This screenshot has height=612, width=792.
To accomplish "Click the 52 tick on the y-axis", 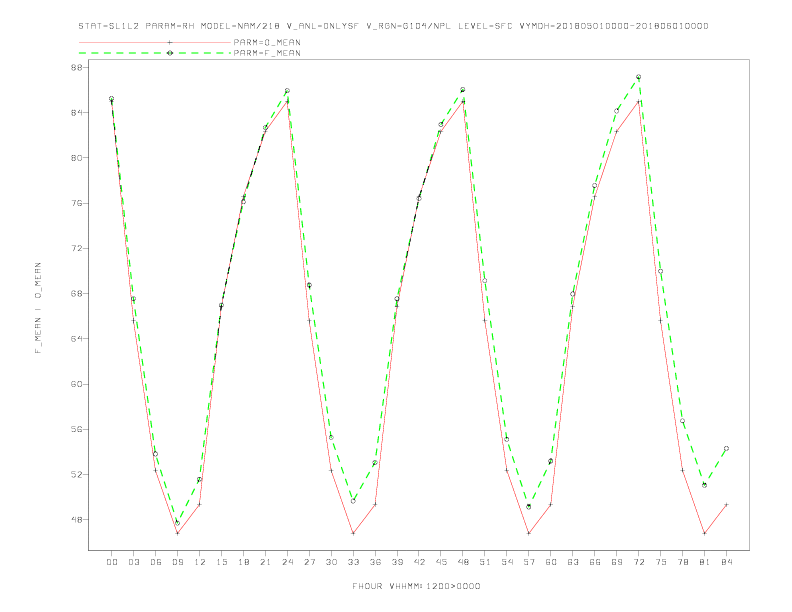I will (77, 475).
